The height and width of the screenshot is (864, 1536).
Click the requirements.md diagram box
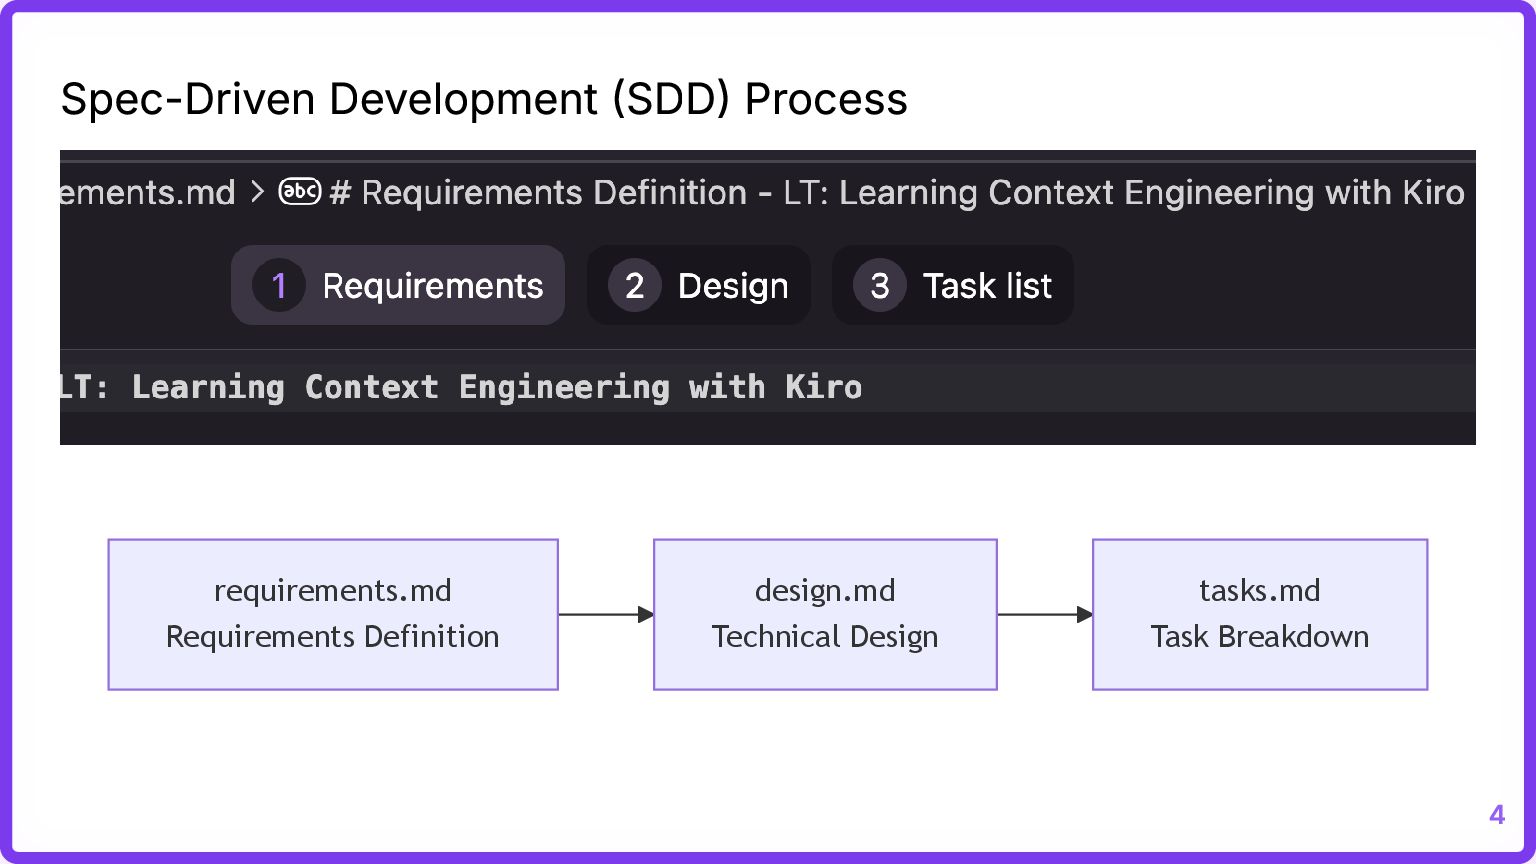333,614
